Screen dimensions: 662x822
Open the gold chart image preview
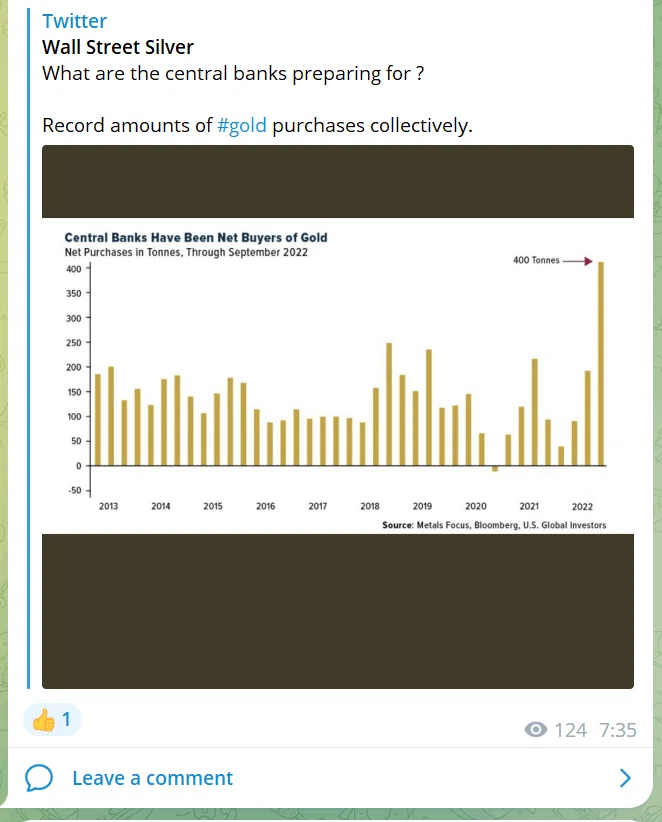point(338,417)
